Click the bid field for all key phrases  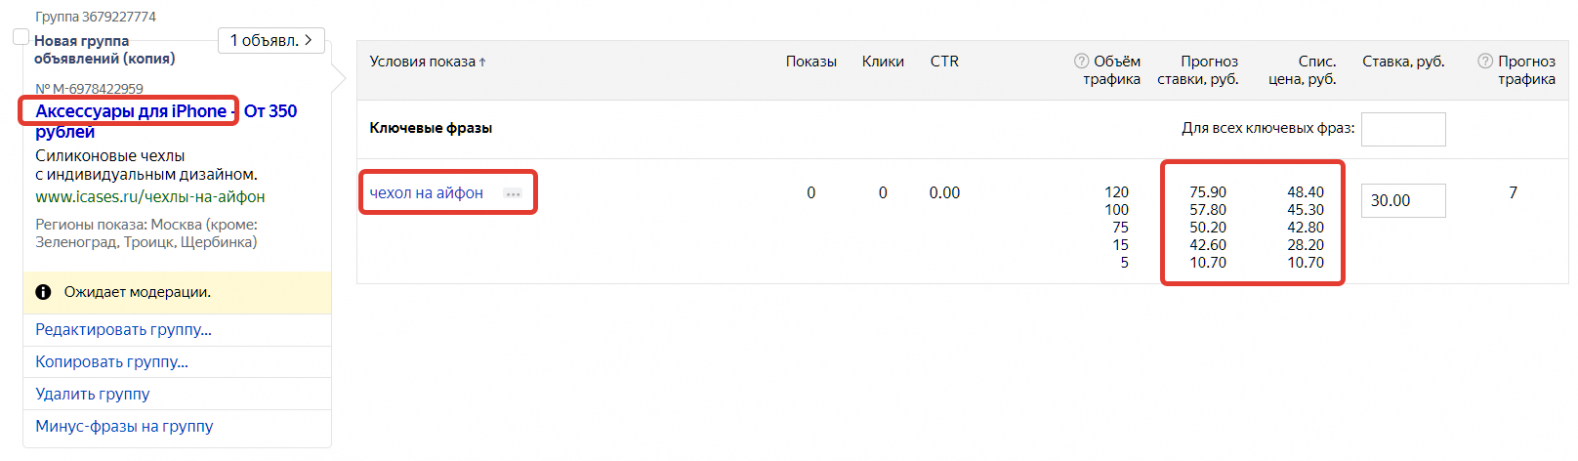[x=1403, y=129]
